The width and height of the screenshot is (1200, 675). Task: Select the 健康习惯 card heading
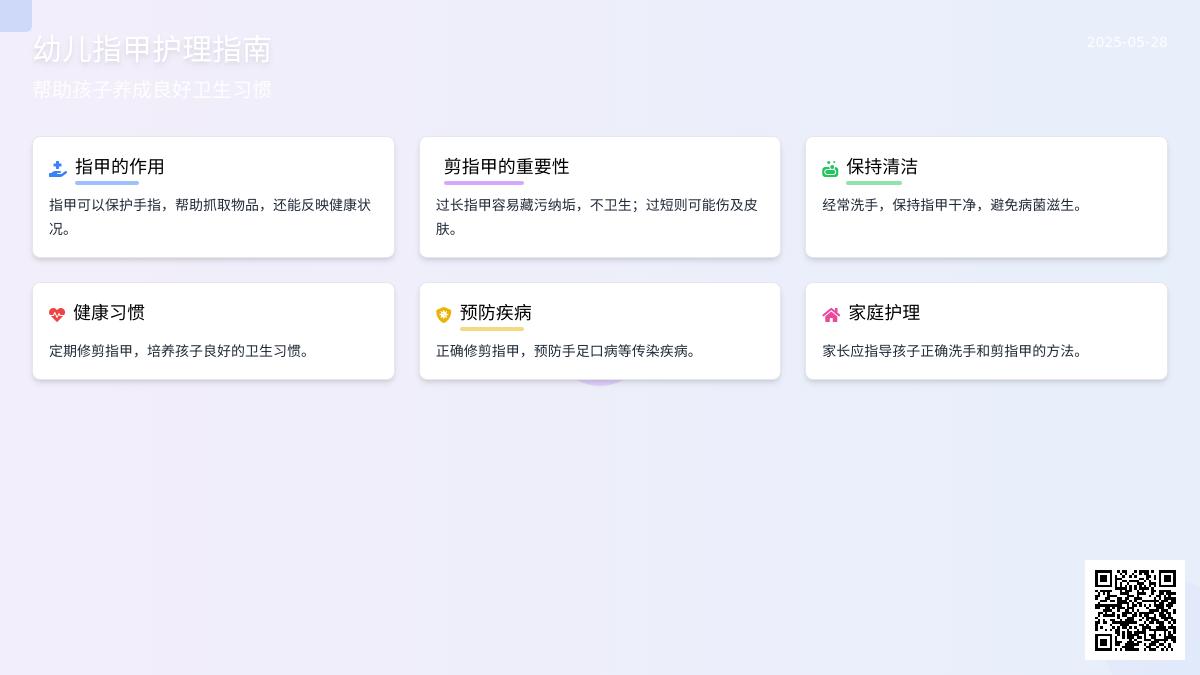coord(109,313)
